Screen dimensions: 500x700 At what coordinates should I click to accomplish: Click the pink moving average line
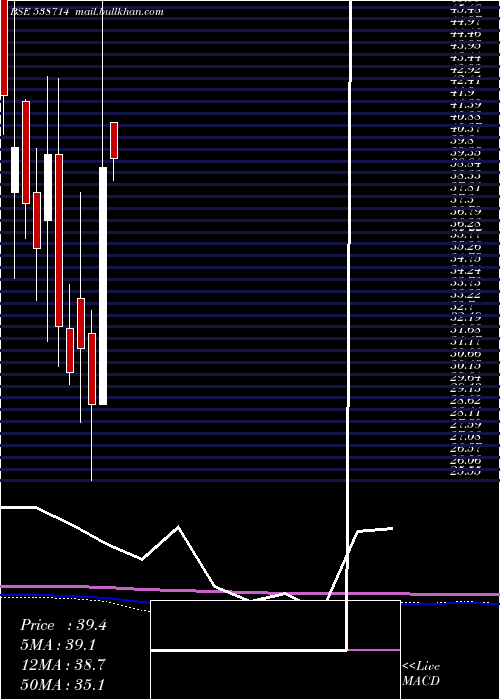[x=250, y=592]
